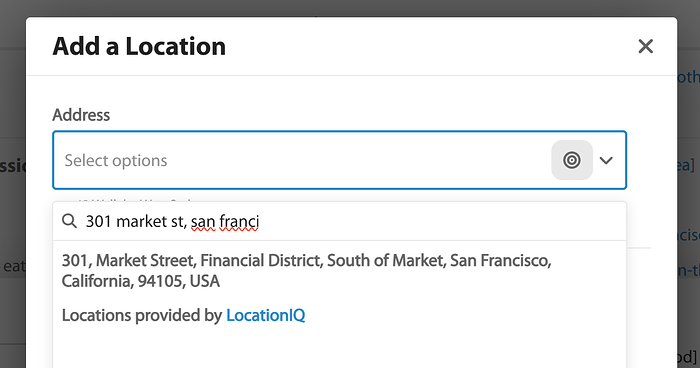This screenshot has height=368, width=700.
Task: Close the Add a Location dialog
Action: point(646,46)
